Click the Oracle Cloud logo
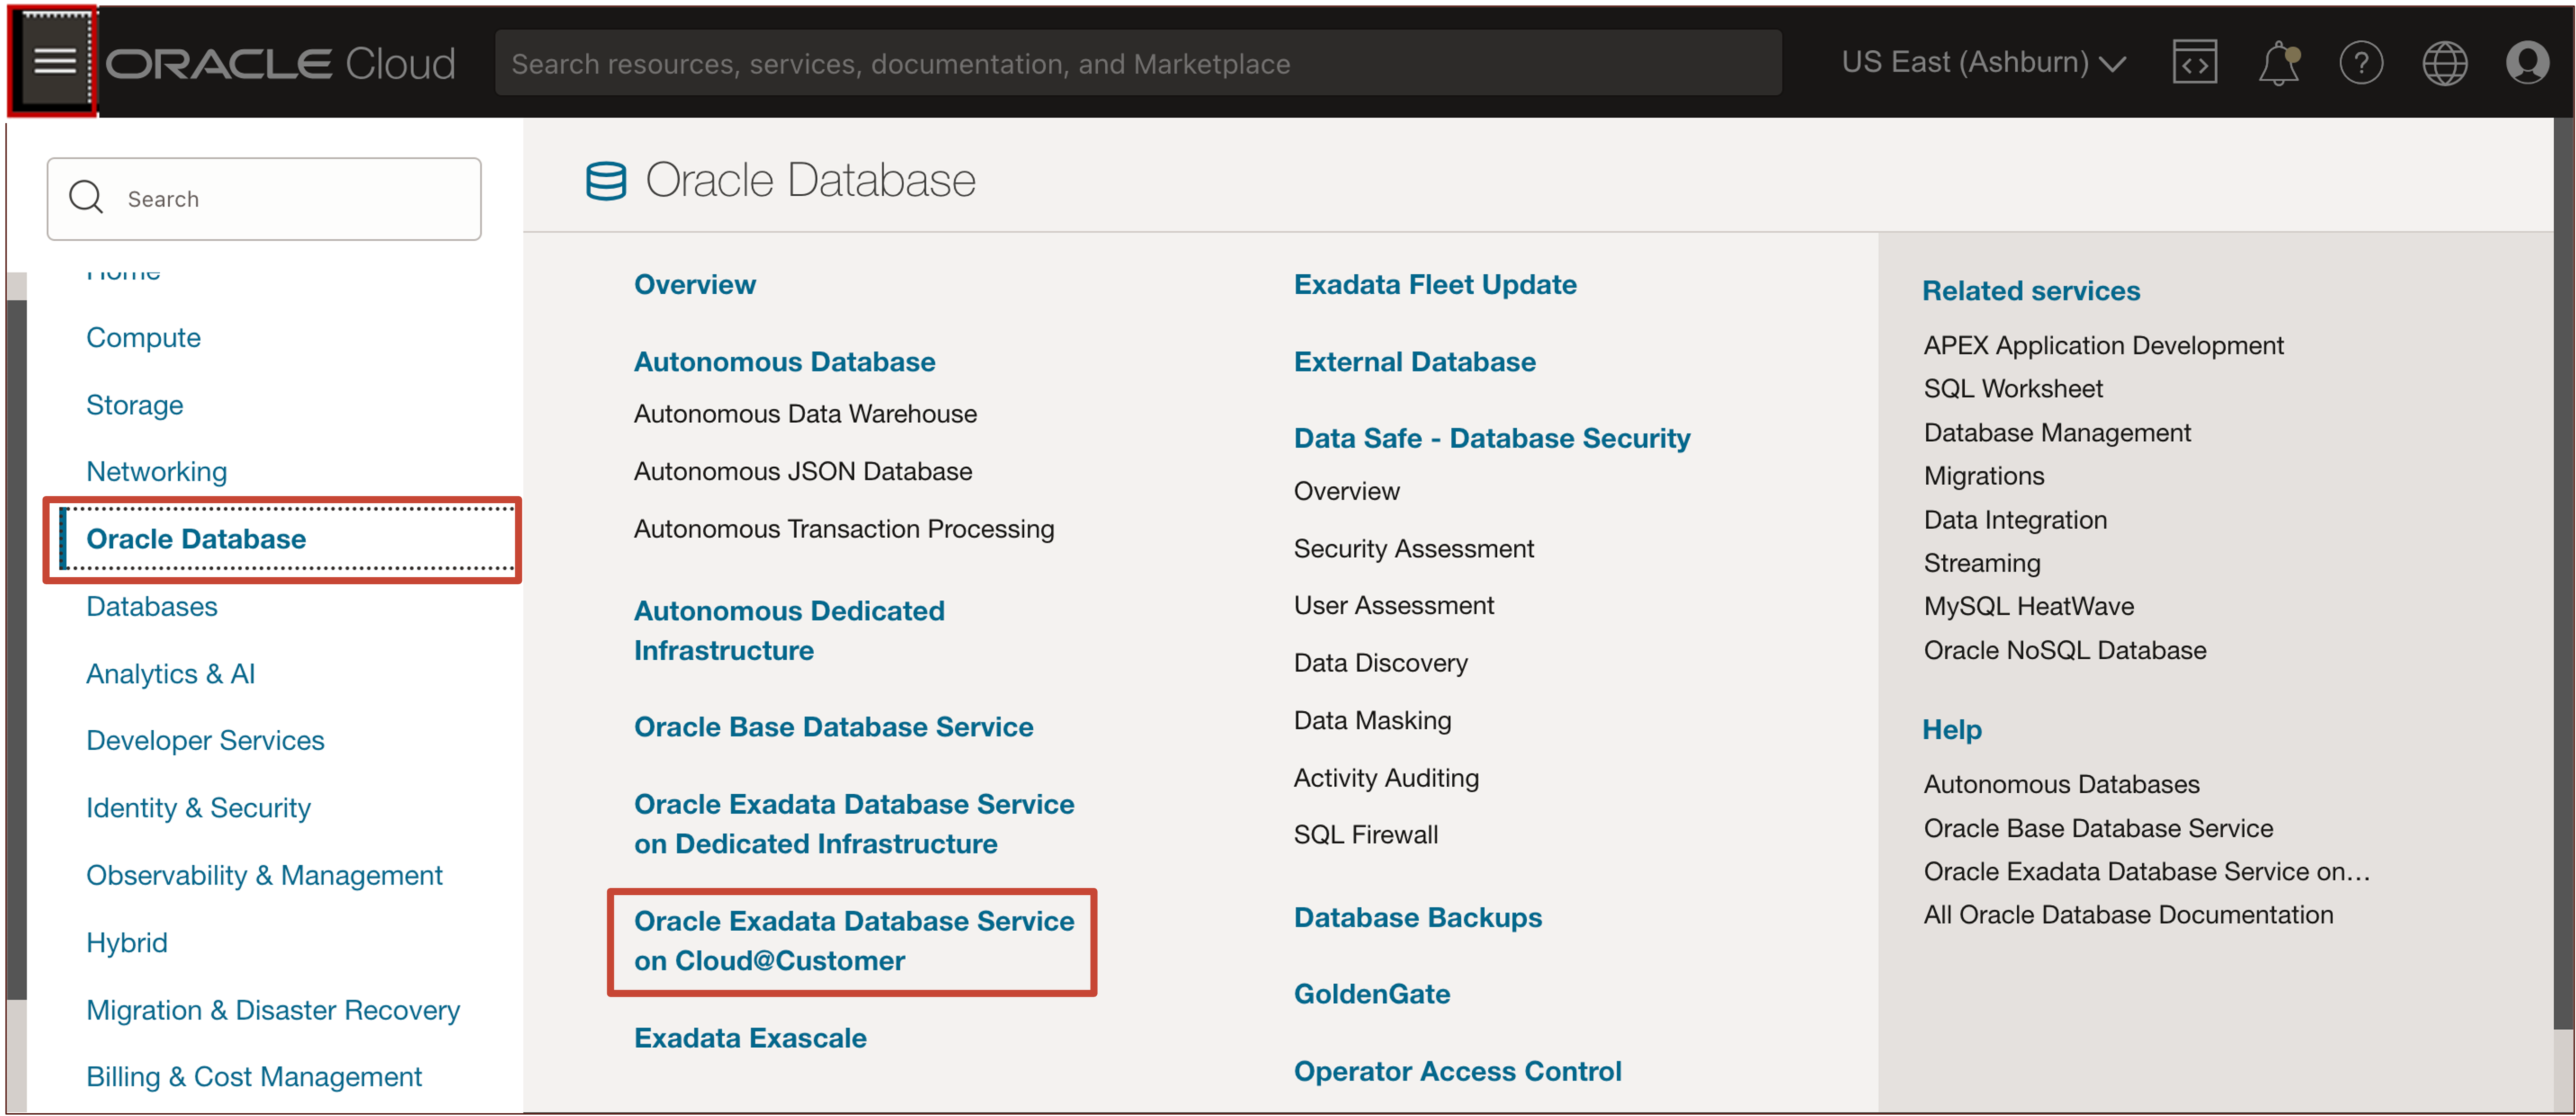 280,64
